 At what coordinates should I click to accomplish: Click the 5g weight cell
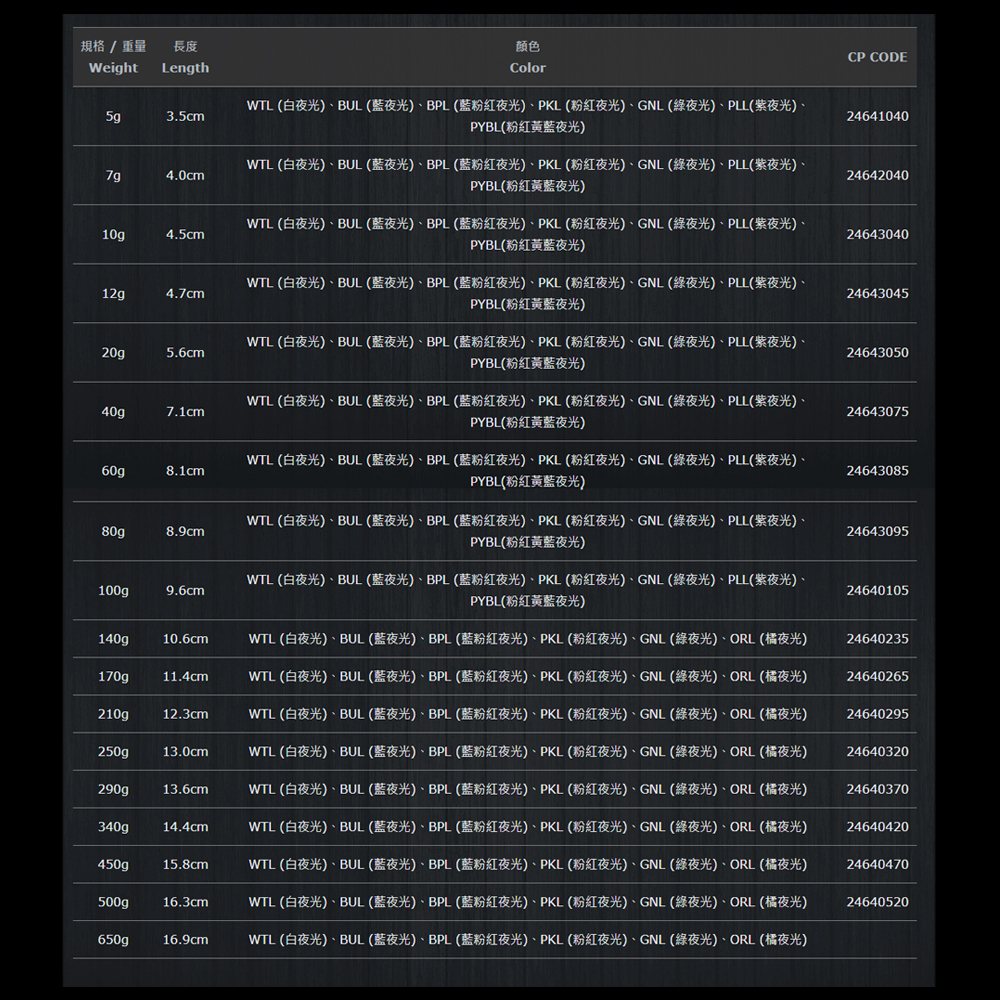113,116
